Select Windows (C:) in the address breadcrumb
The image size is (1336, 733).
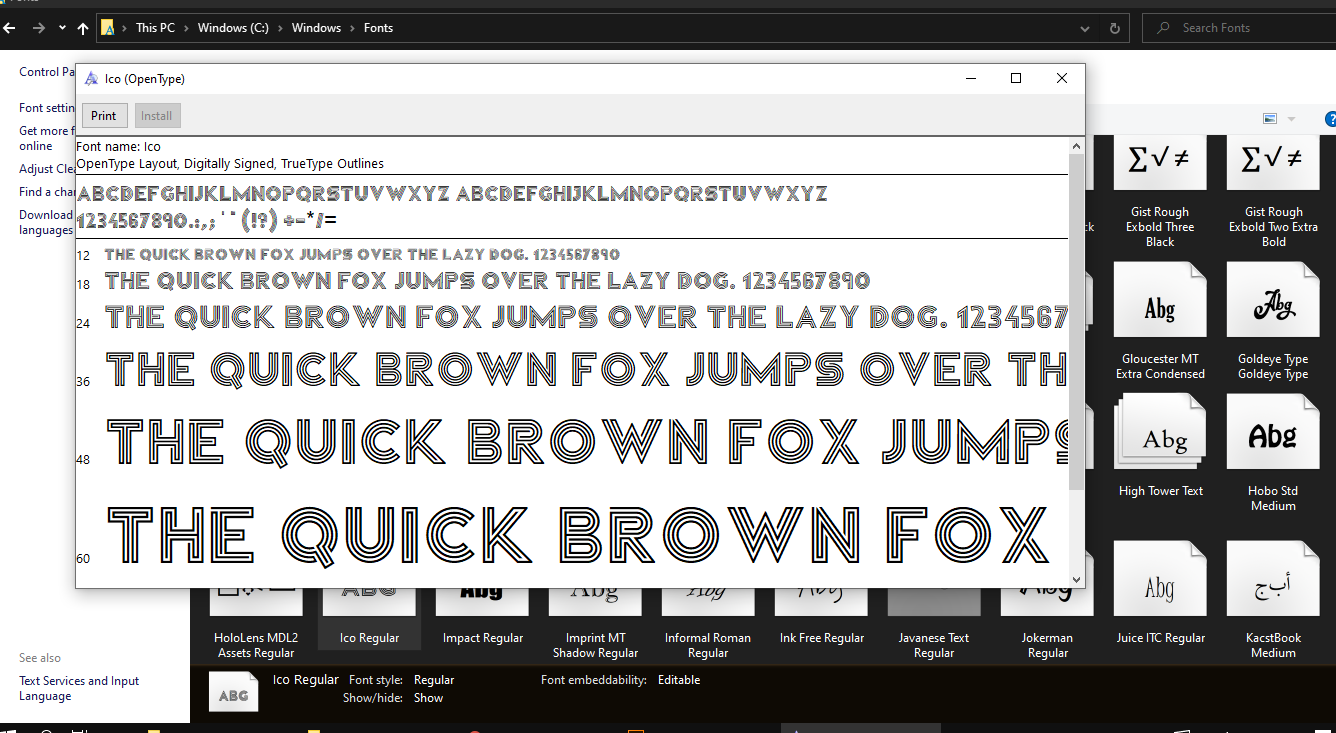coord(231,28)
